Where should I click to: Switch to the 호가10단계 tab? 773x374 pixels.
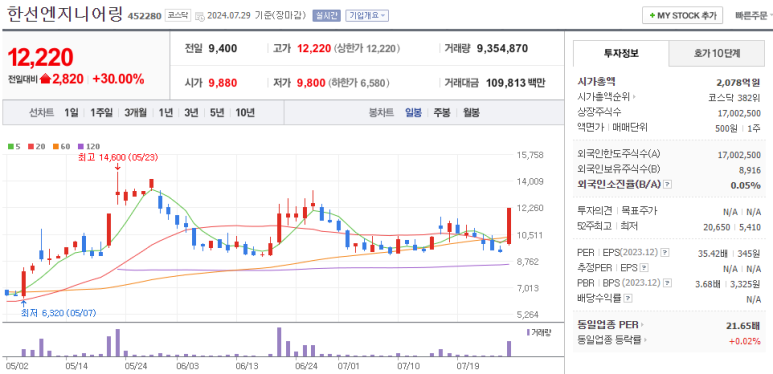point(716,54)
